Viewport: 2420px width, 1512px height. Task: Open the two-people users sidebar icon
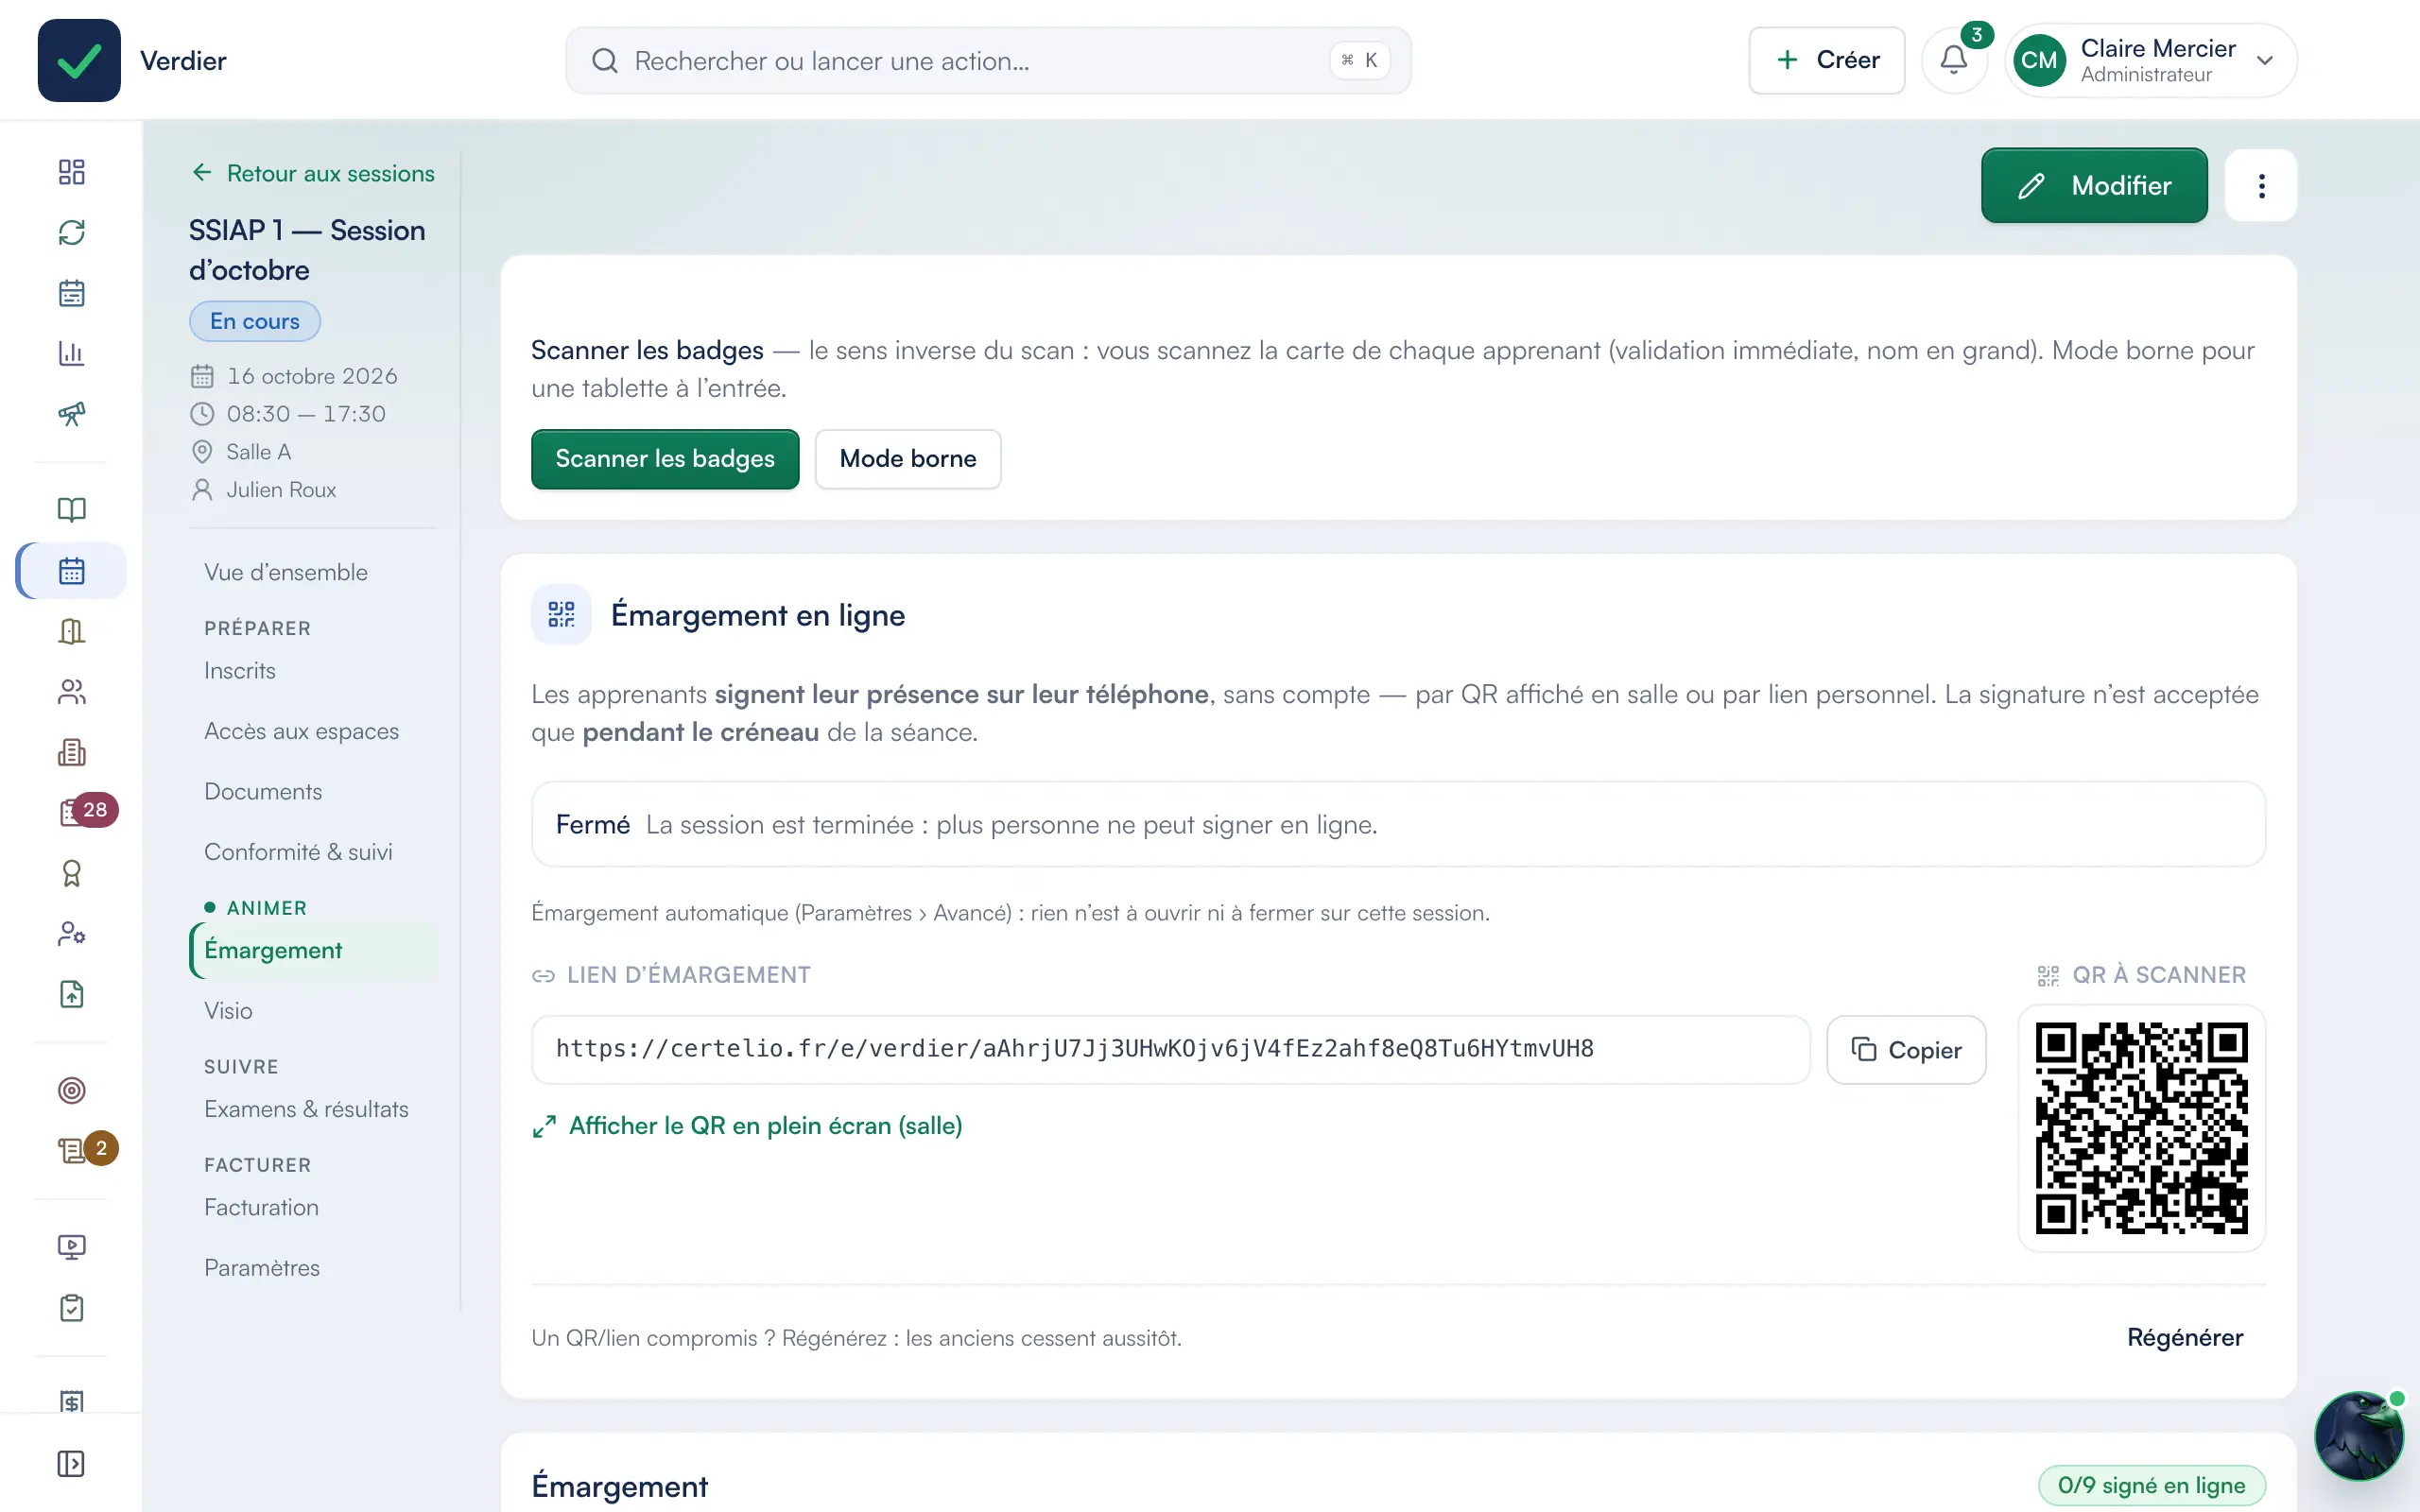[x=71, y=692]
